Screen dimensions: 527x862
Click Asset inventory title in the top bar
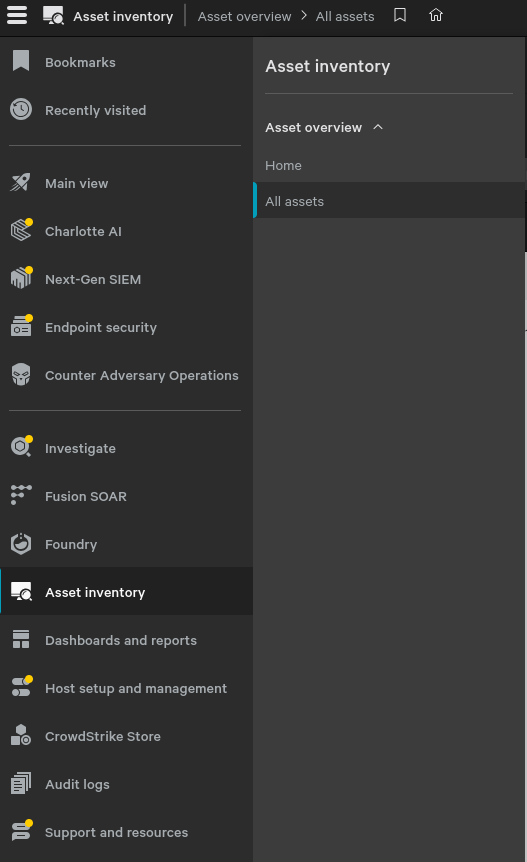point(123,16)
